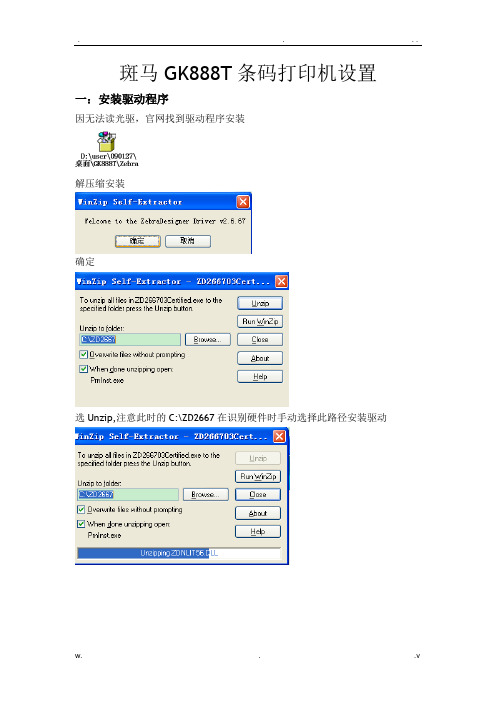This screenshot has height=702, width=496.
Task: Open Help in the middle dialog
Action: point(260,377)
